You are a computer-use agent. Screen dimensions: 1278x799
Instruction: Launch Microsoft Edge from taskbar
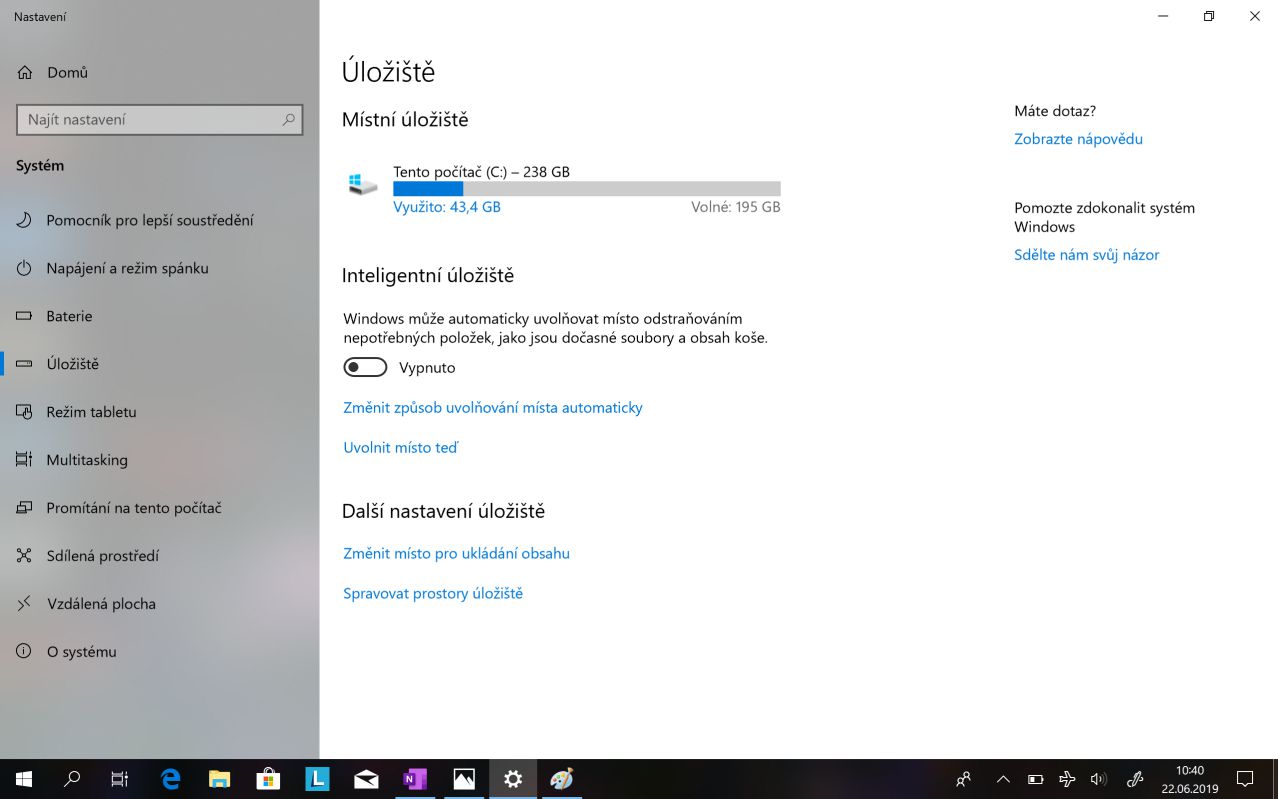(170, 779)
